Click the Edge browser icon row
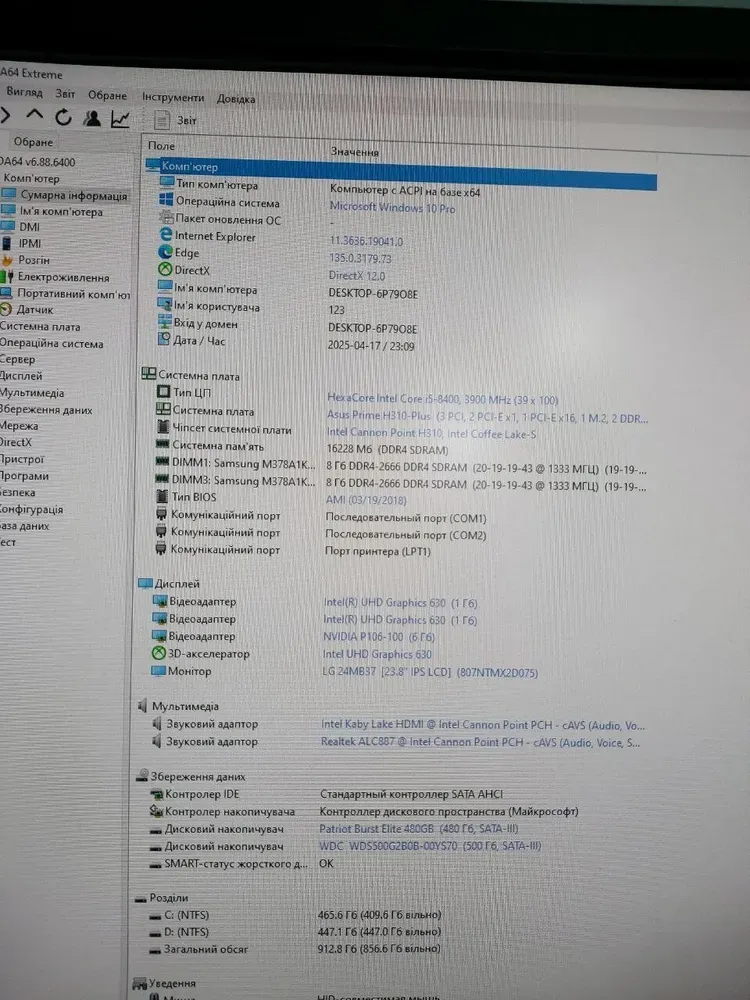 coord(166,254)
